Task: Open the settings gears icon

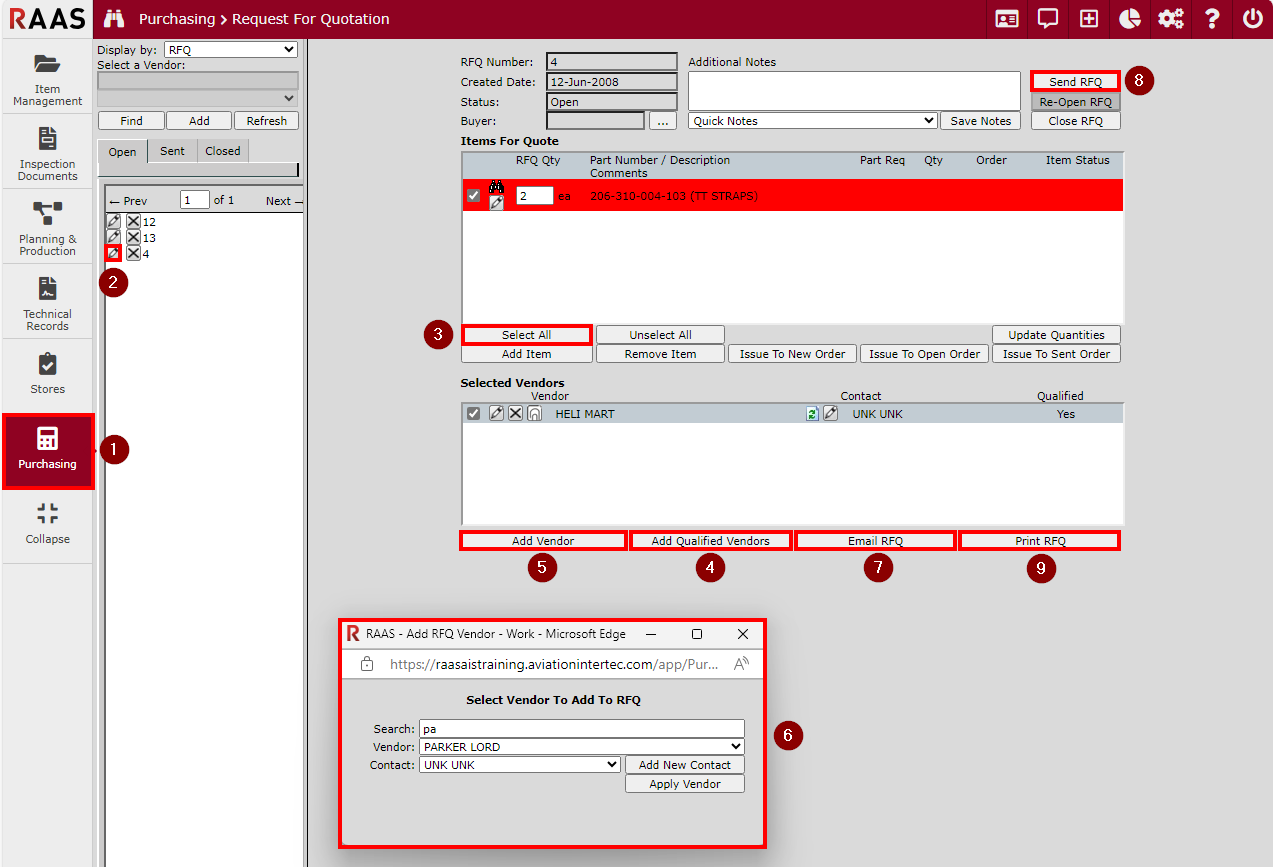Action: point(1170,19)
